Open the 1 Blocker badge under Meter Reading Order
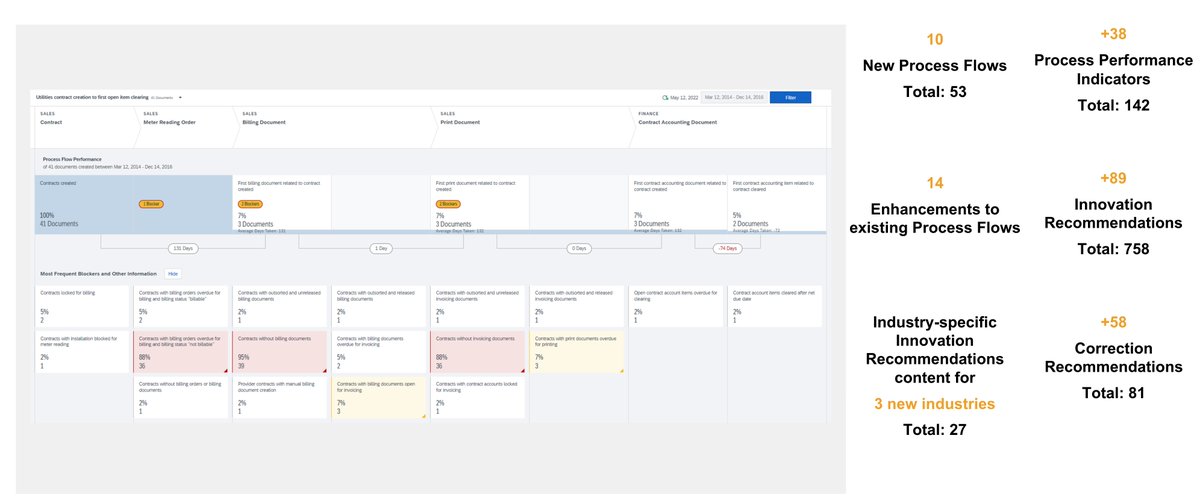The height and width of the screenshot is (503, 1200). point(152,203)
